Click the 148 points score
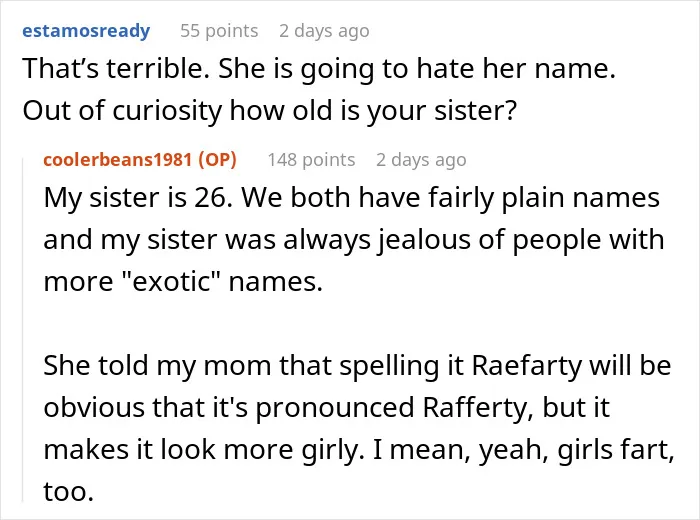This screenshot has height=520, width=700. pos(311,160)
